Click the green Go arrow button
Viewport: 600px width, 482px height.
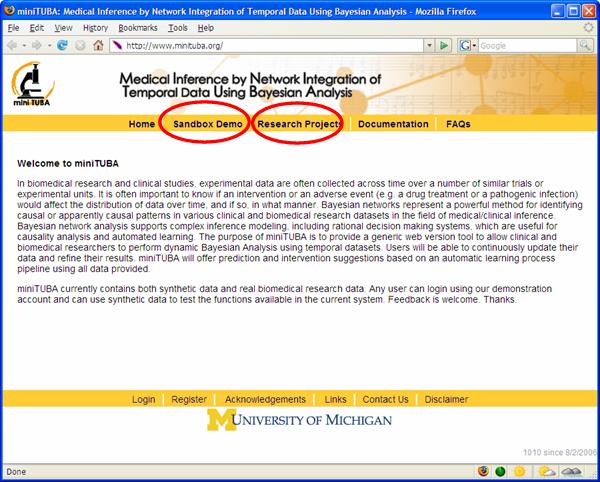coord(444,46)
